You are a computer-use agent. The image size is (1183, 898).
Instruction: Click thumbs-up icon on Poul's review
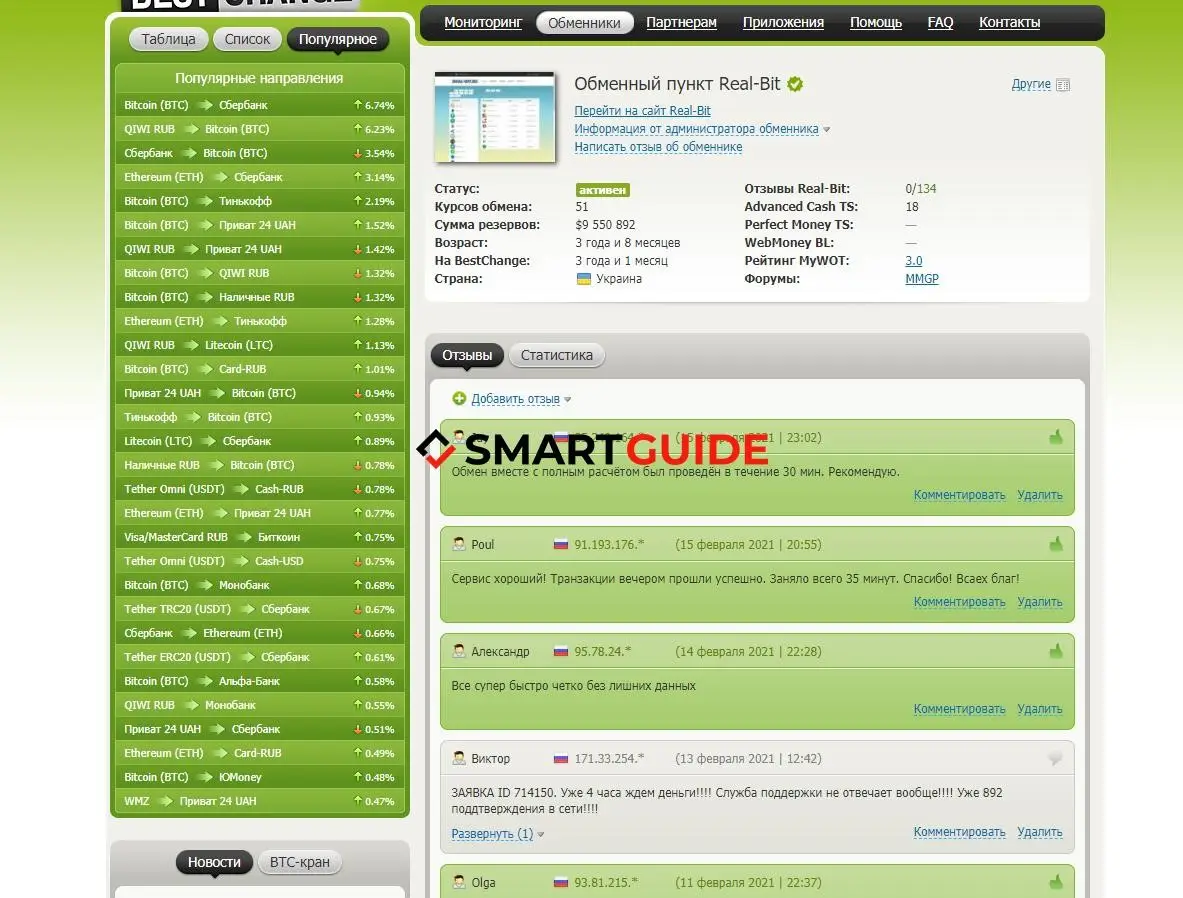(1055, 544)
